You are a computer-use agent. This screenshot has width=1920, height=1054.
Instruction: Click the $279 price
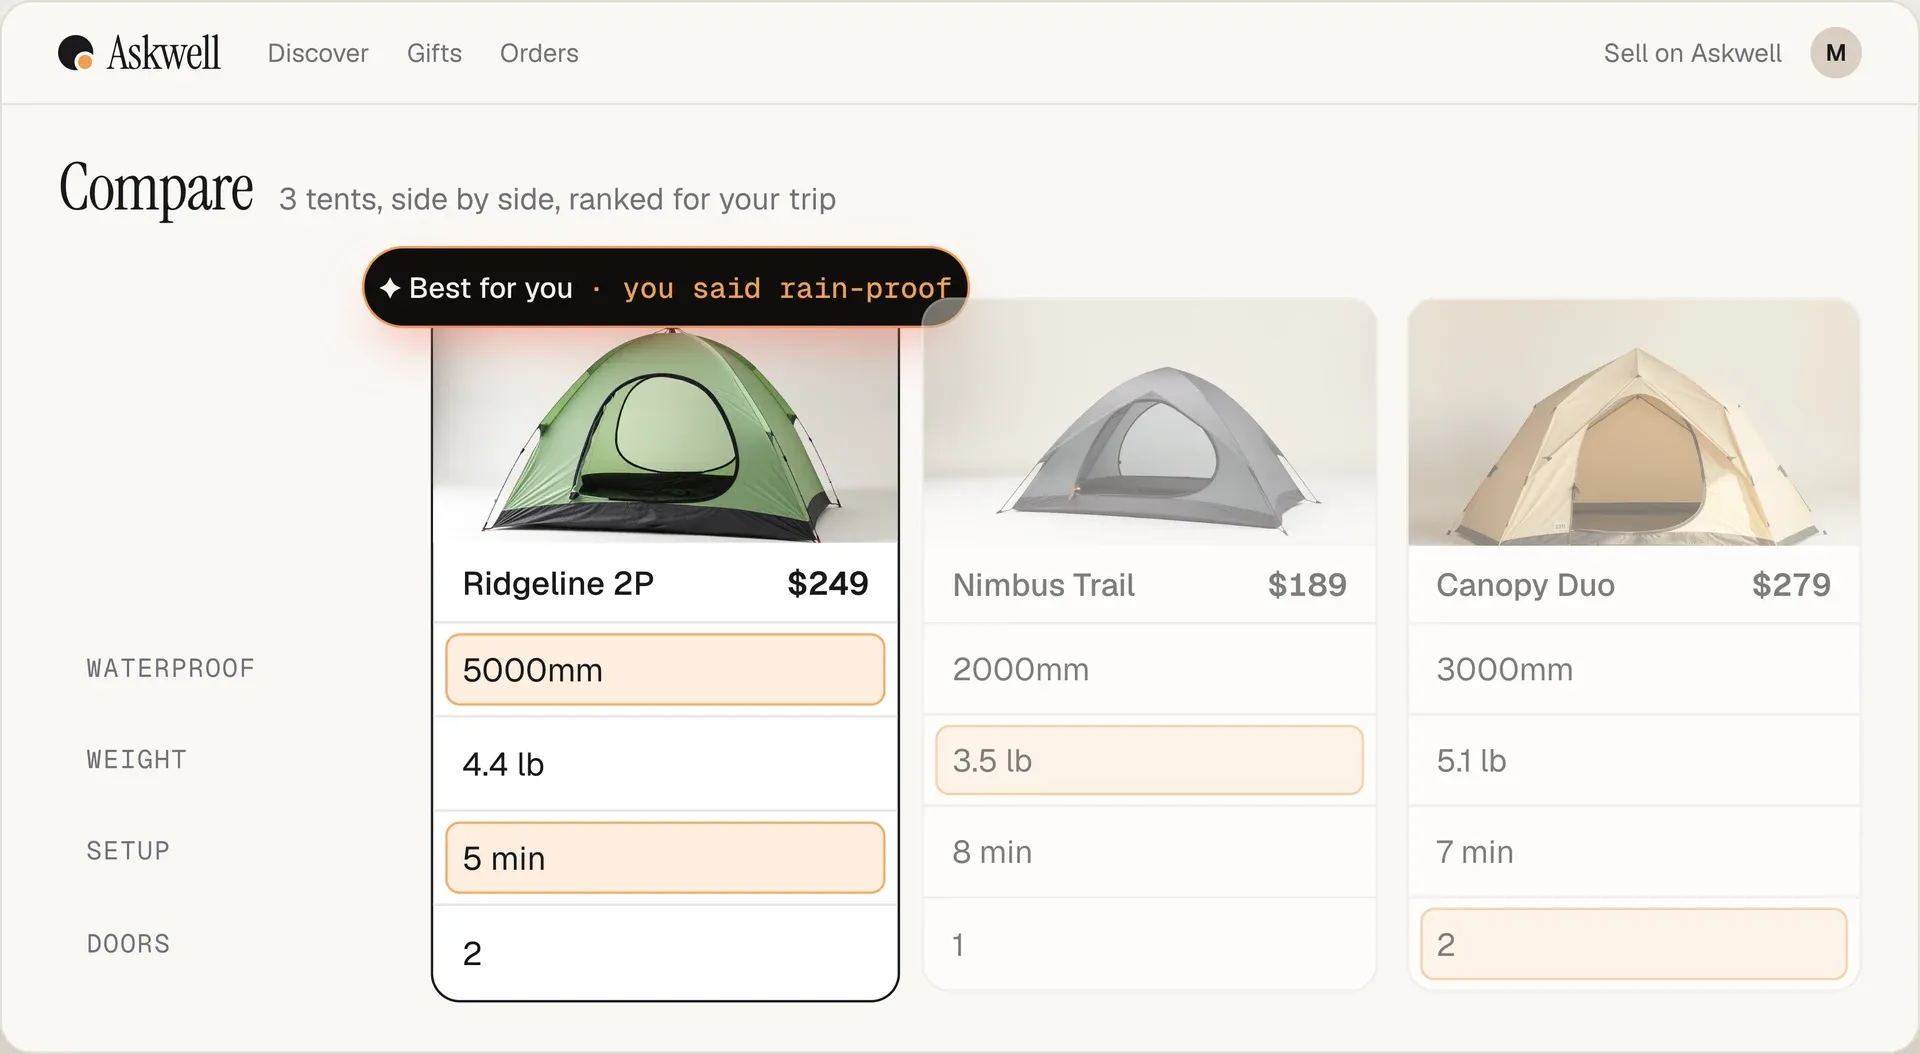(x=1791, y=585)
